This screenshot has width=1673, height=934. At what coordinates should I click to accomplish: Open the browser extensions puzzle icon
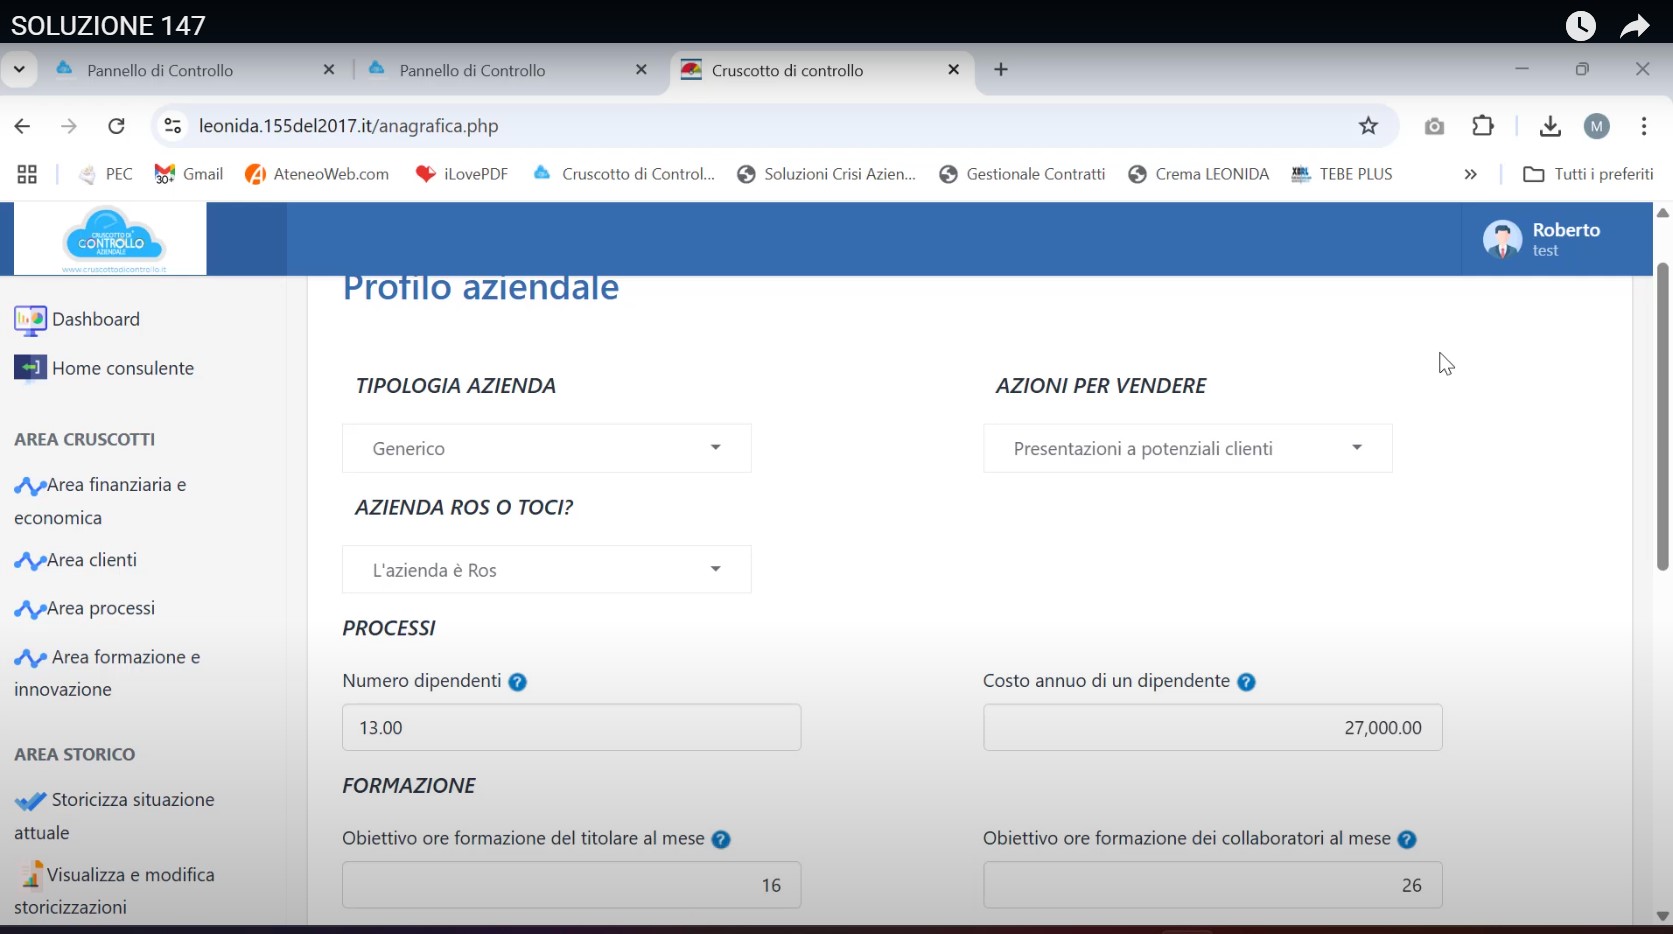coord(1482,126)
